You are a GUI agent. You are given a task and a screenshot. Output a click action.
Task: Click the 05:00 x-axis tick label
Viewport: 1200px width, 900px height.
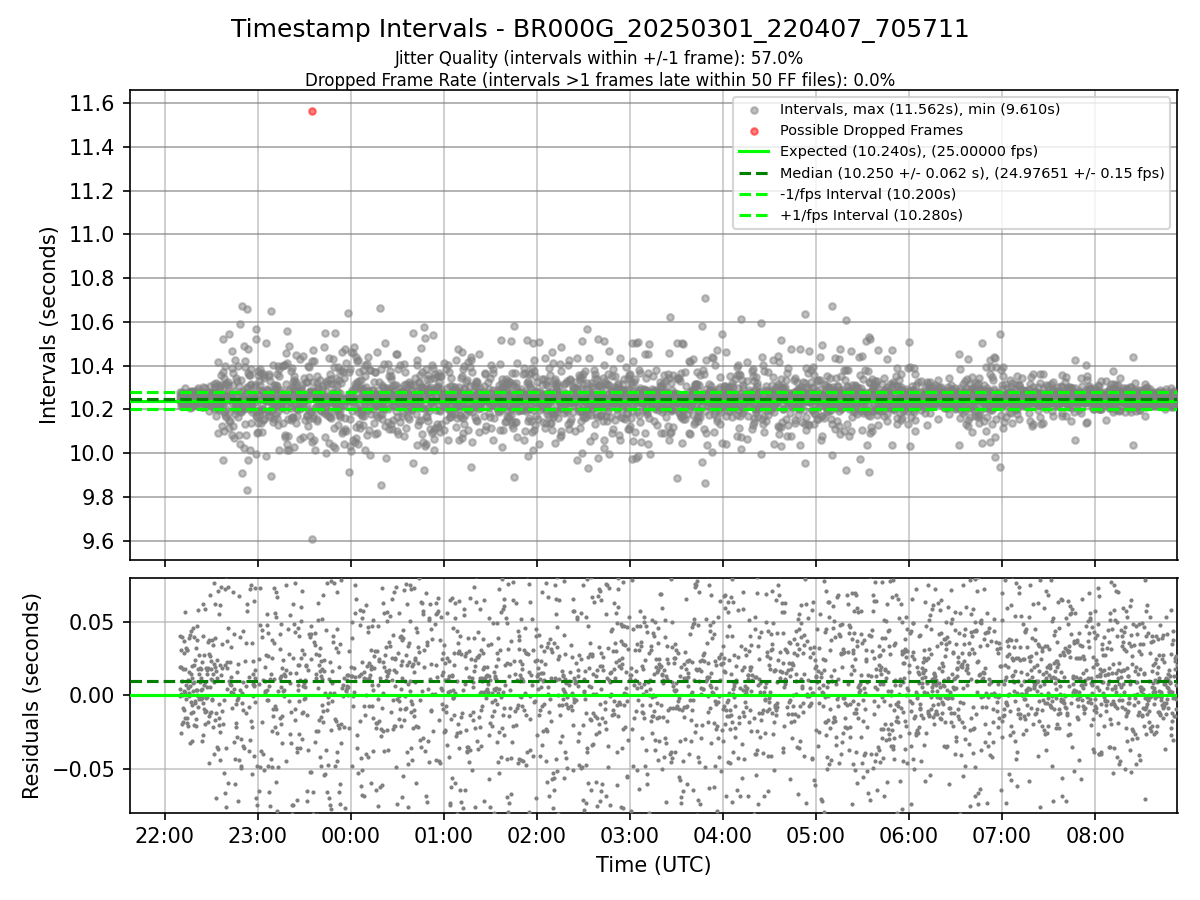[x=816, y=834]
